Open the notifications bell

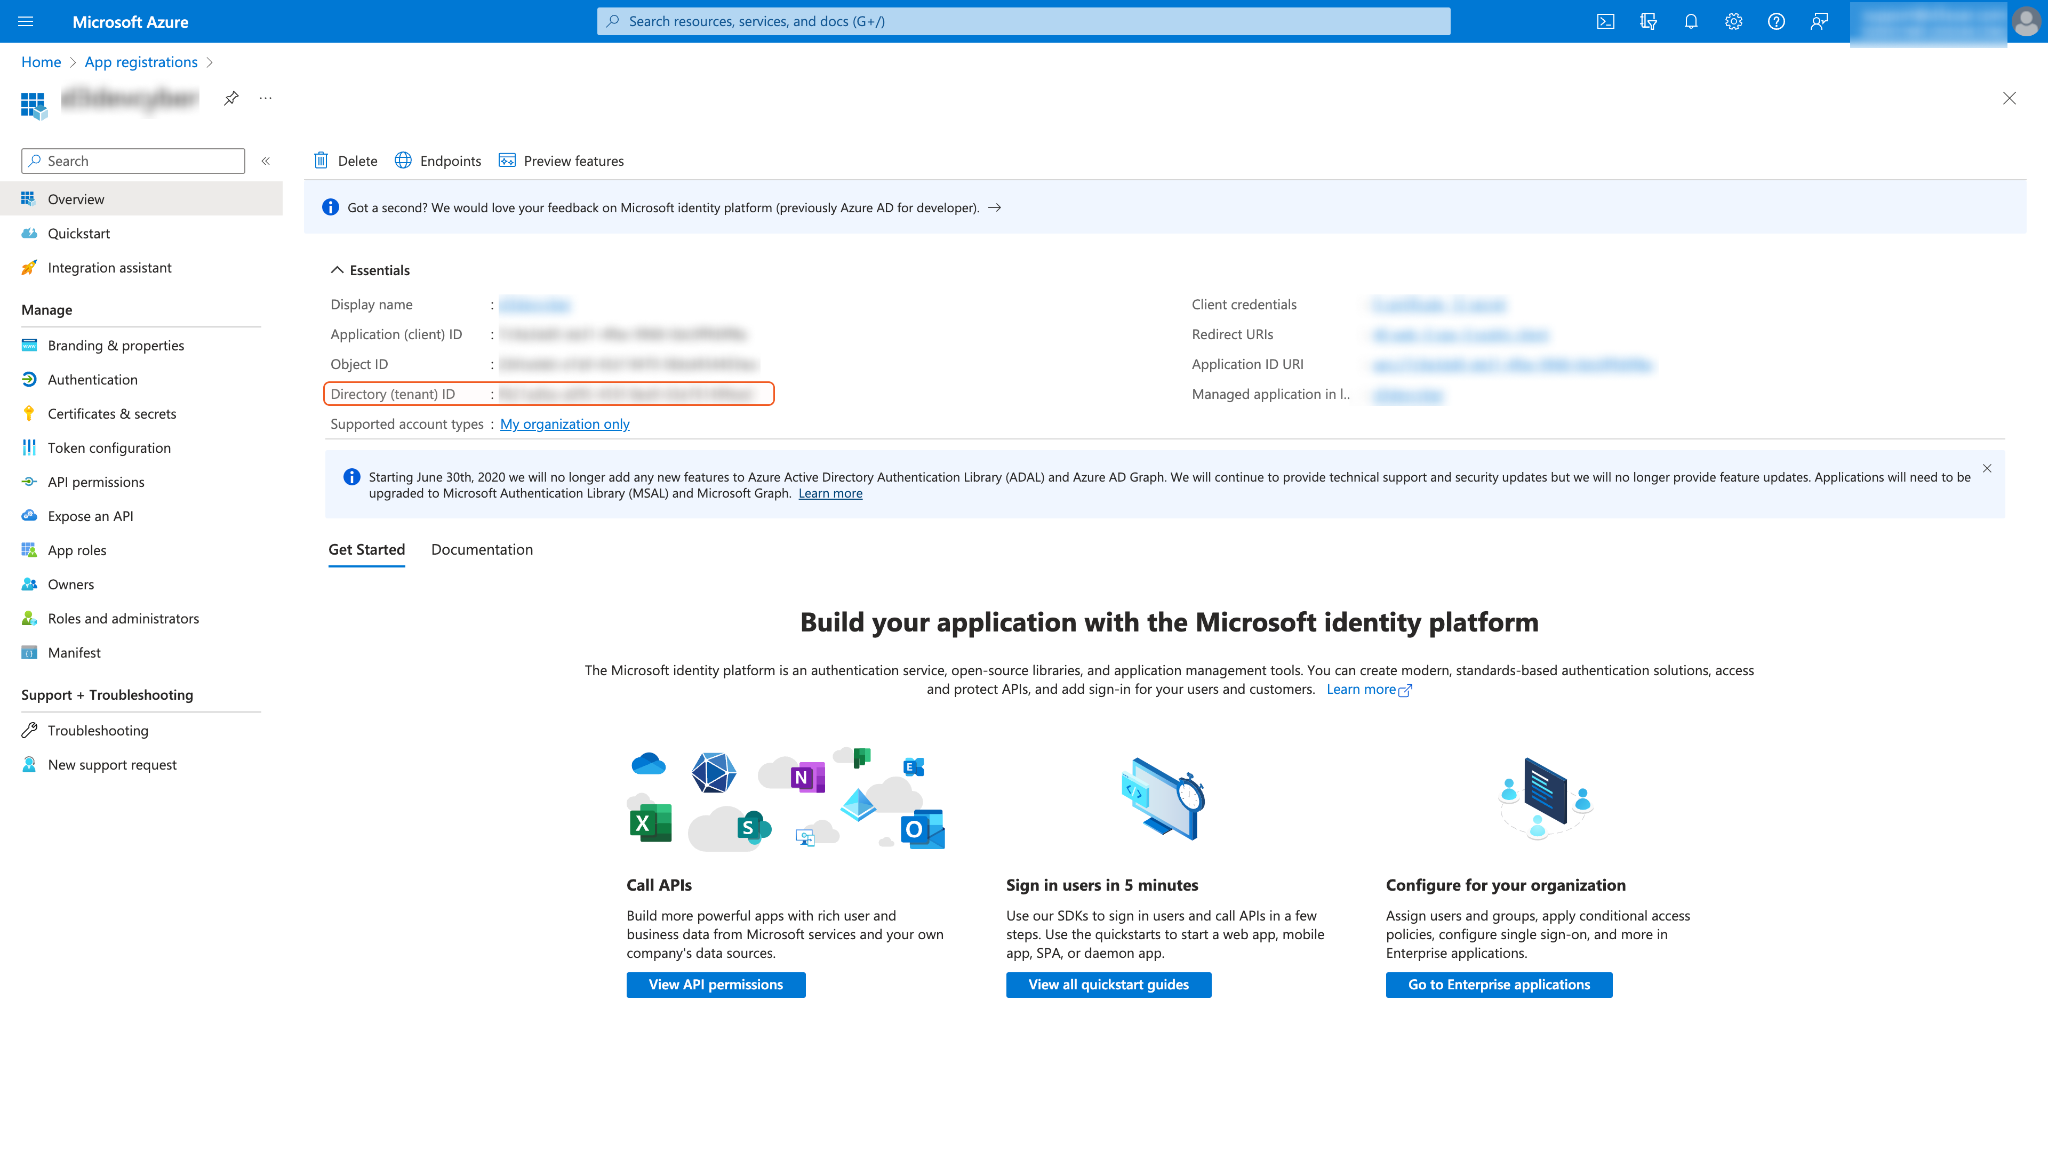1691,21
